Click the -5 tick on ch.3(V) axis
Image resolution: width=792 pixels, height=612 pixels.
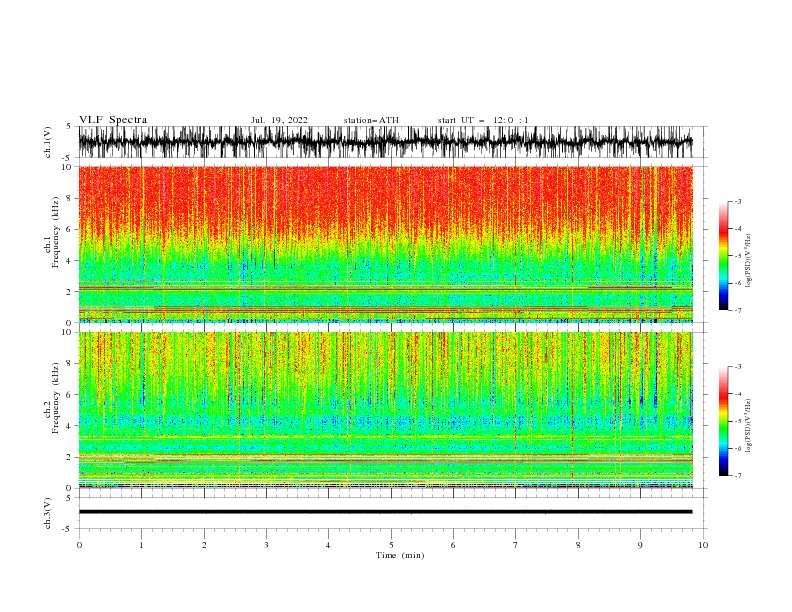pos(67,529)
